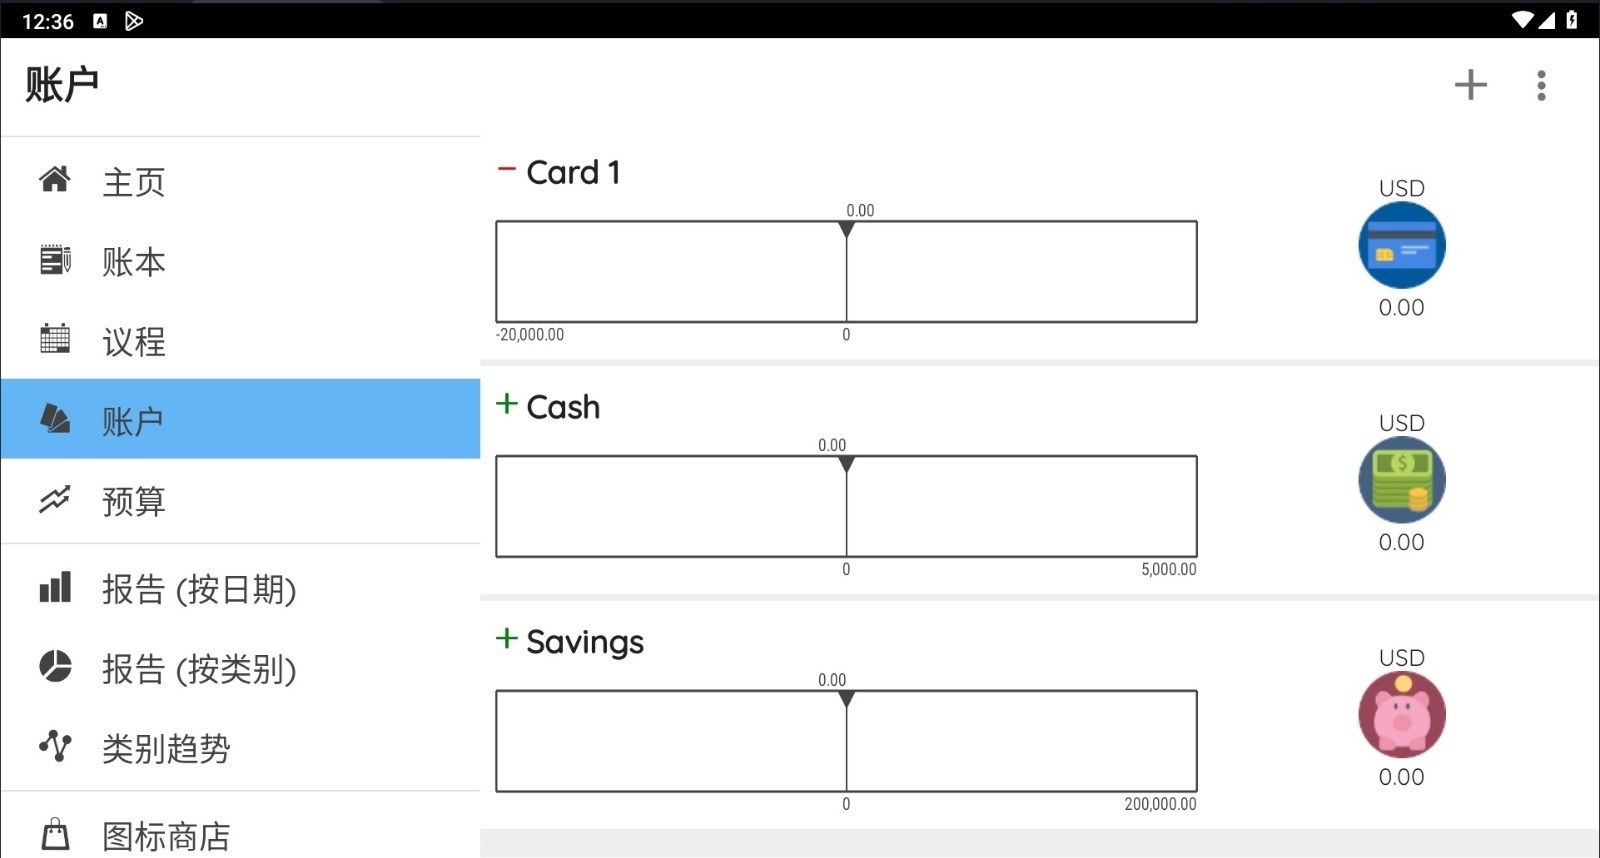1600x858 pixels.
Task: Tap the Card 1 credit card icon
Action: tap(1401, 245)
